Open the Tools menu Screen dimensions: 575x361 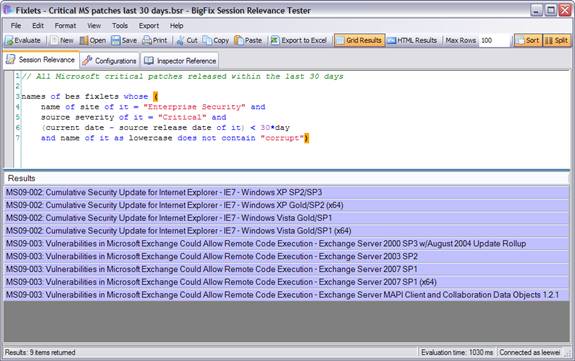[x=120, y=26]
